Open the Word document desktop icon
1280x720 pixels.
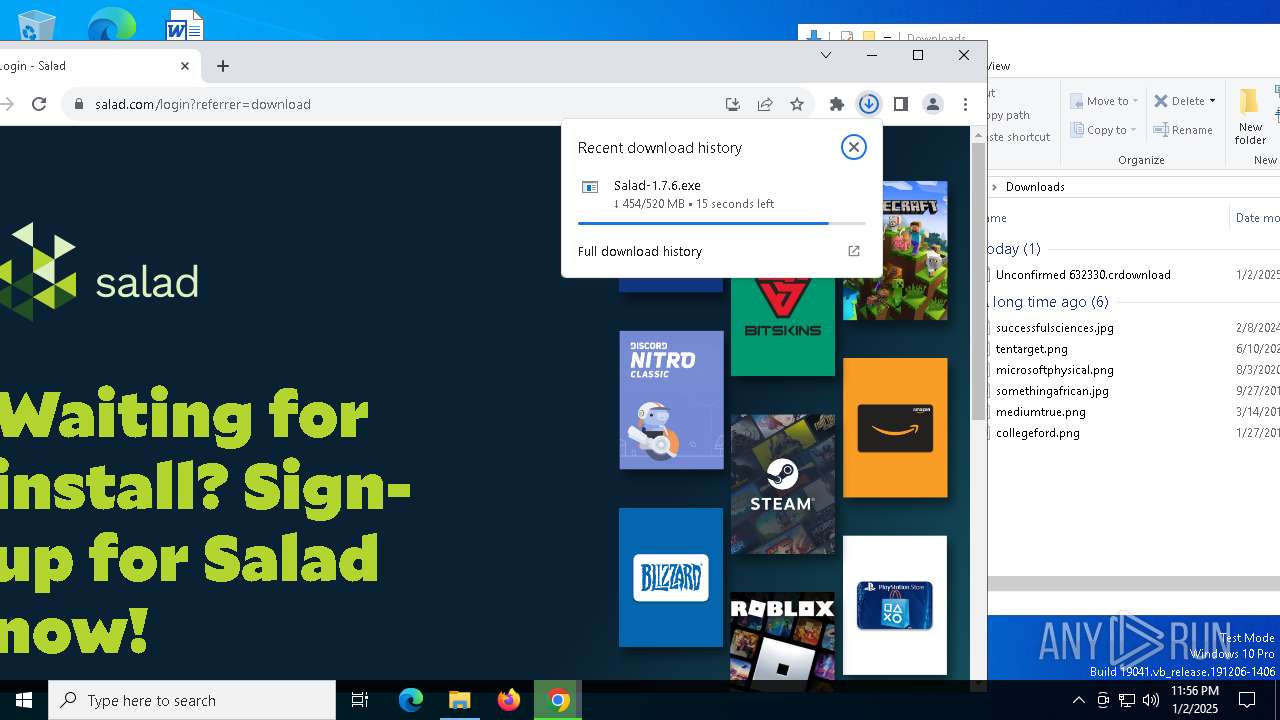[x=185, y=24]
